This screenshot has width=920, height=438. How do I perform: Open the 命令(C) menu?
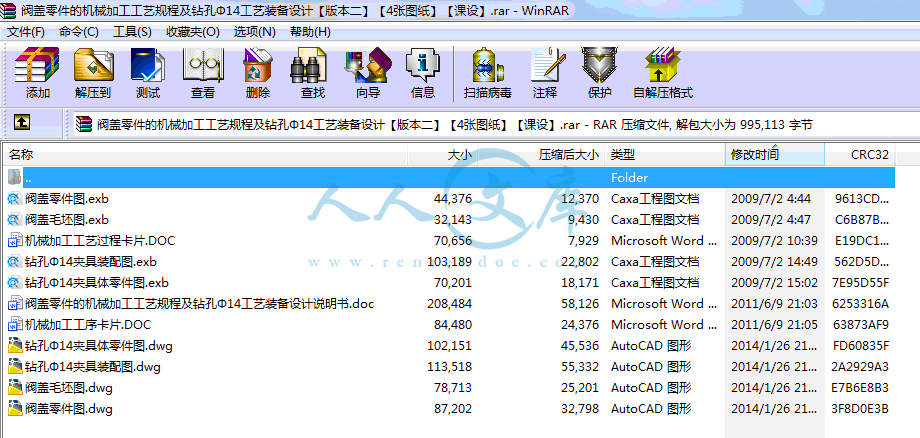[x=79, y=32]
